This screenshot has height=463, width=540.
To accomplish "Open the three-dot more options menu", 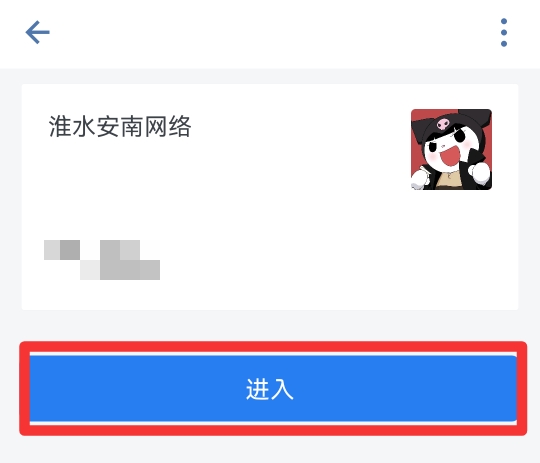I will [504, 32].
